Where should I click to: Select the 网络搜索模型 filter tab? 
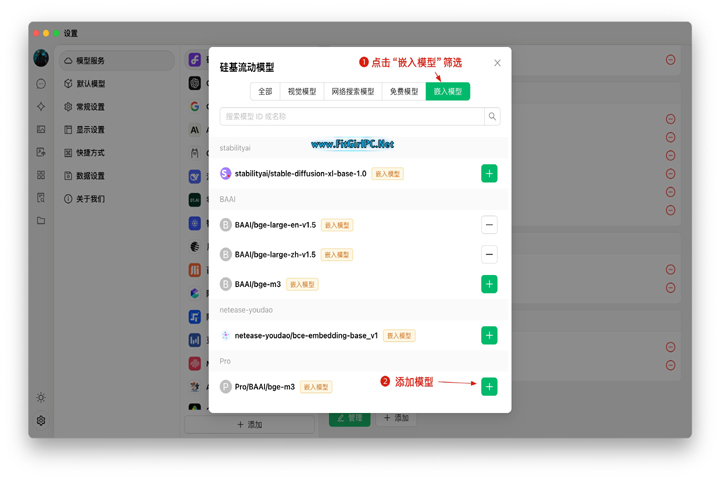coord(353,91)
